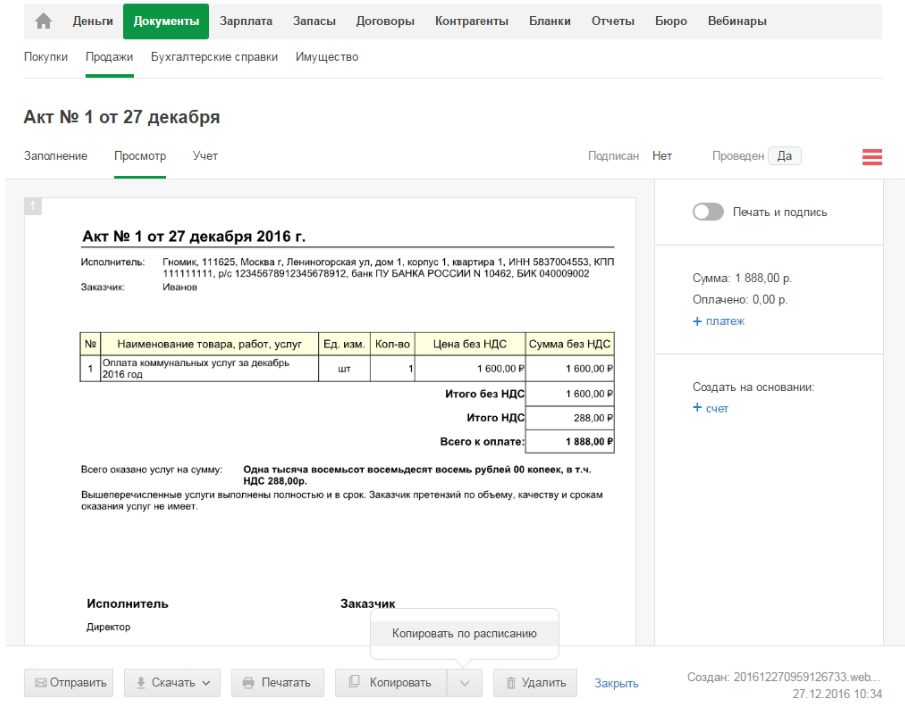905x706 pixels.
Task: Toggle the Печать и подпись switch
Action: [708, 212]
